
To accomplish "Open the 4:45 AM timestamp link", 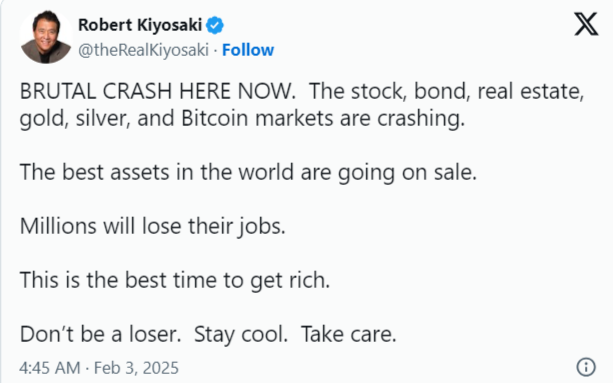I will point(50,368).
